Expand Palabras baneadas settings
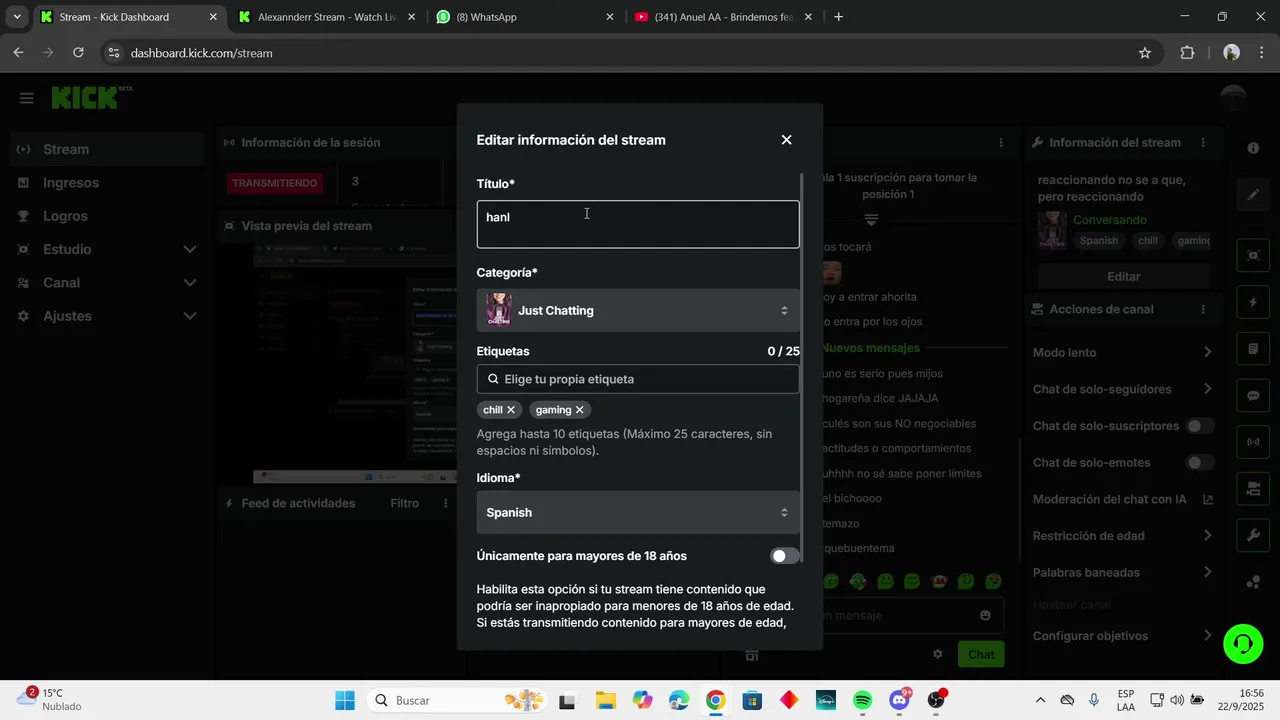 (1207, 572)
